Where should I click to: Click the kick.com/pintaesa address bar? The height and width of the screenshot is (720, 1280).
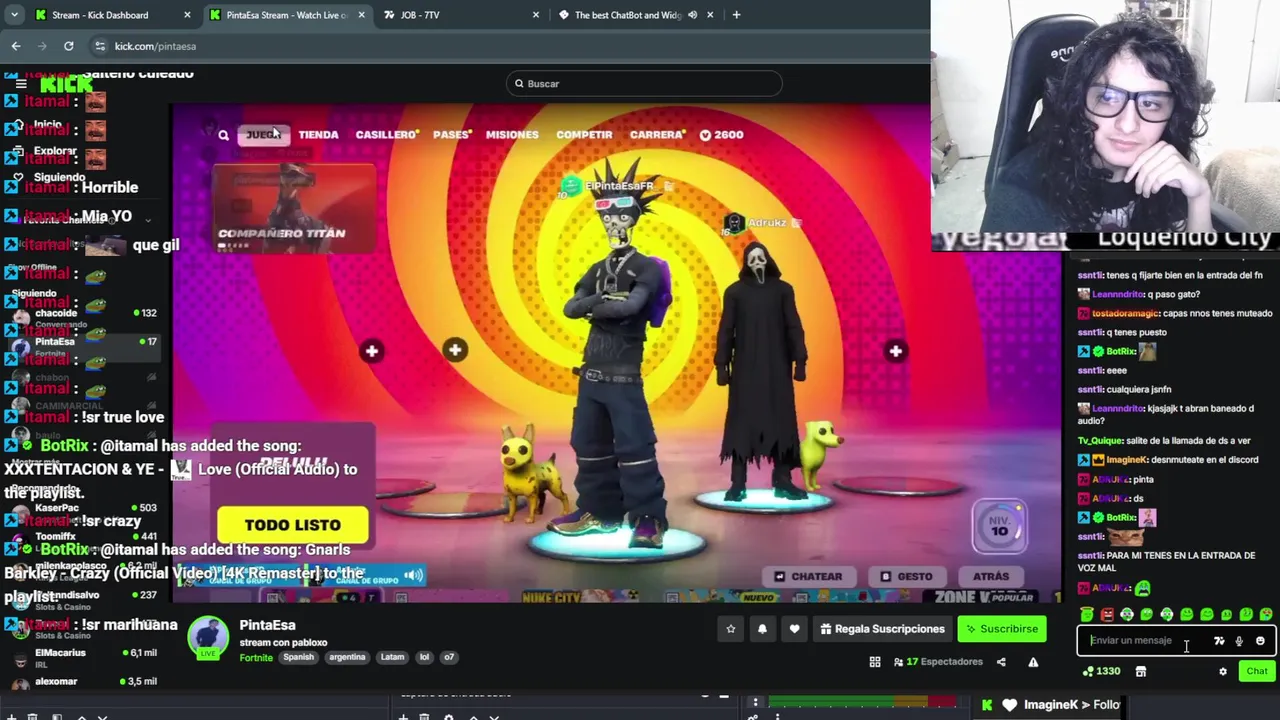click(155, 46)
